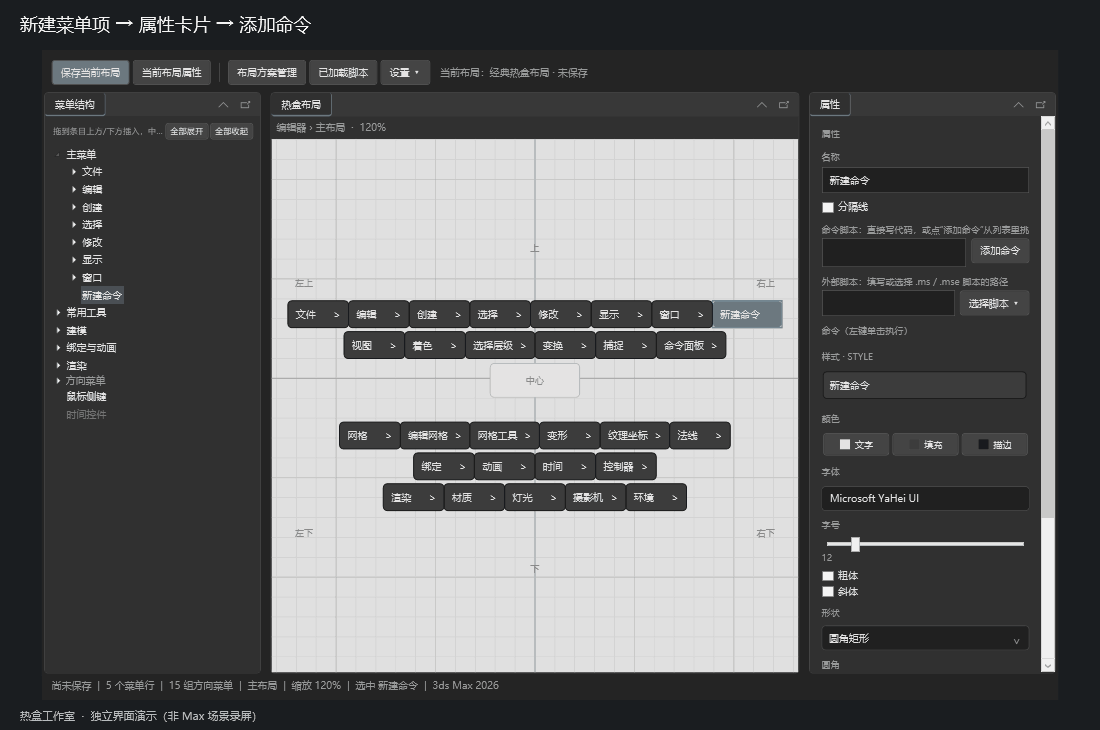Image resolution: width=1100 pixels, height=730 pixels.
Task: Click the 主布局 breadcrumb
Action: click(330, 128)
